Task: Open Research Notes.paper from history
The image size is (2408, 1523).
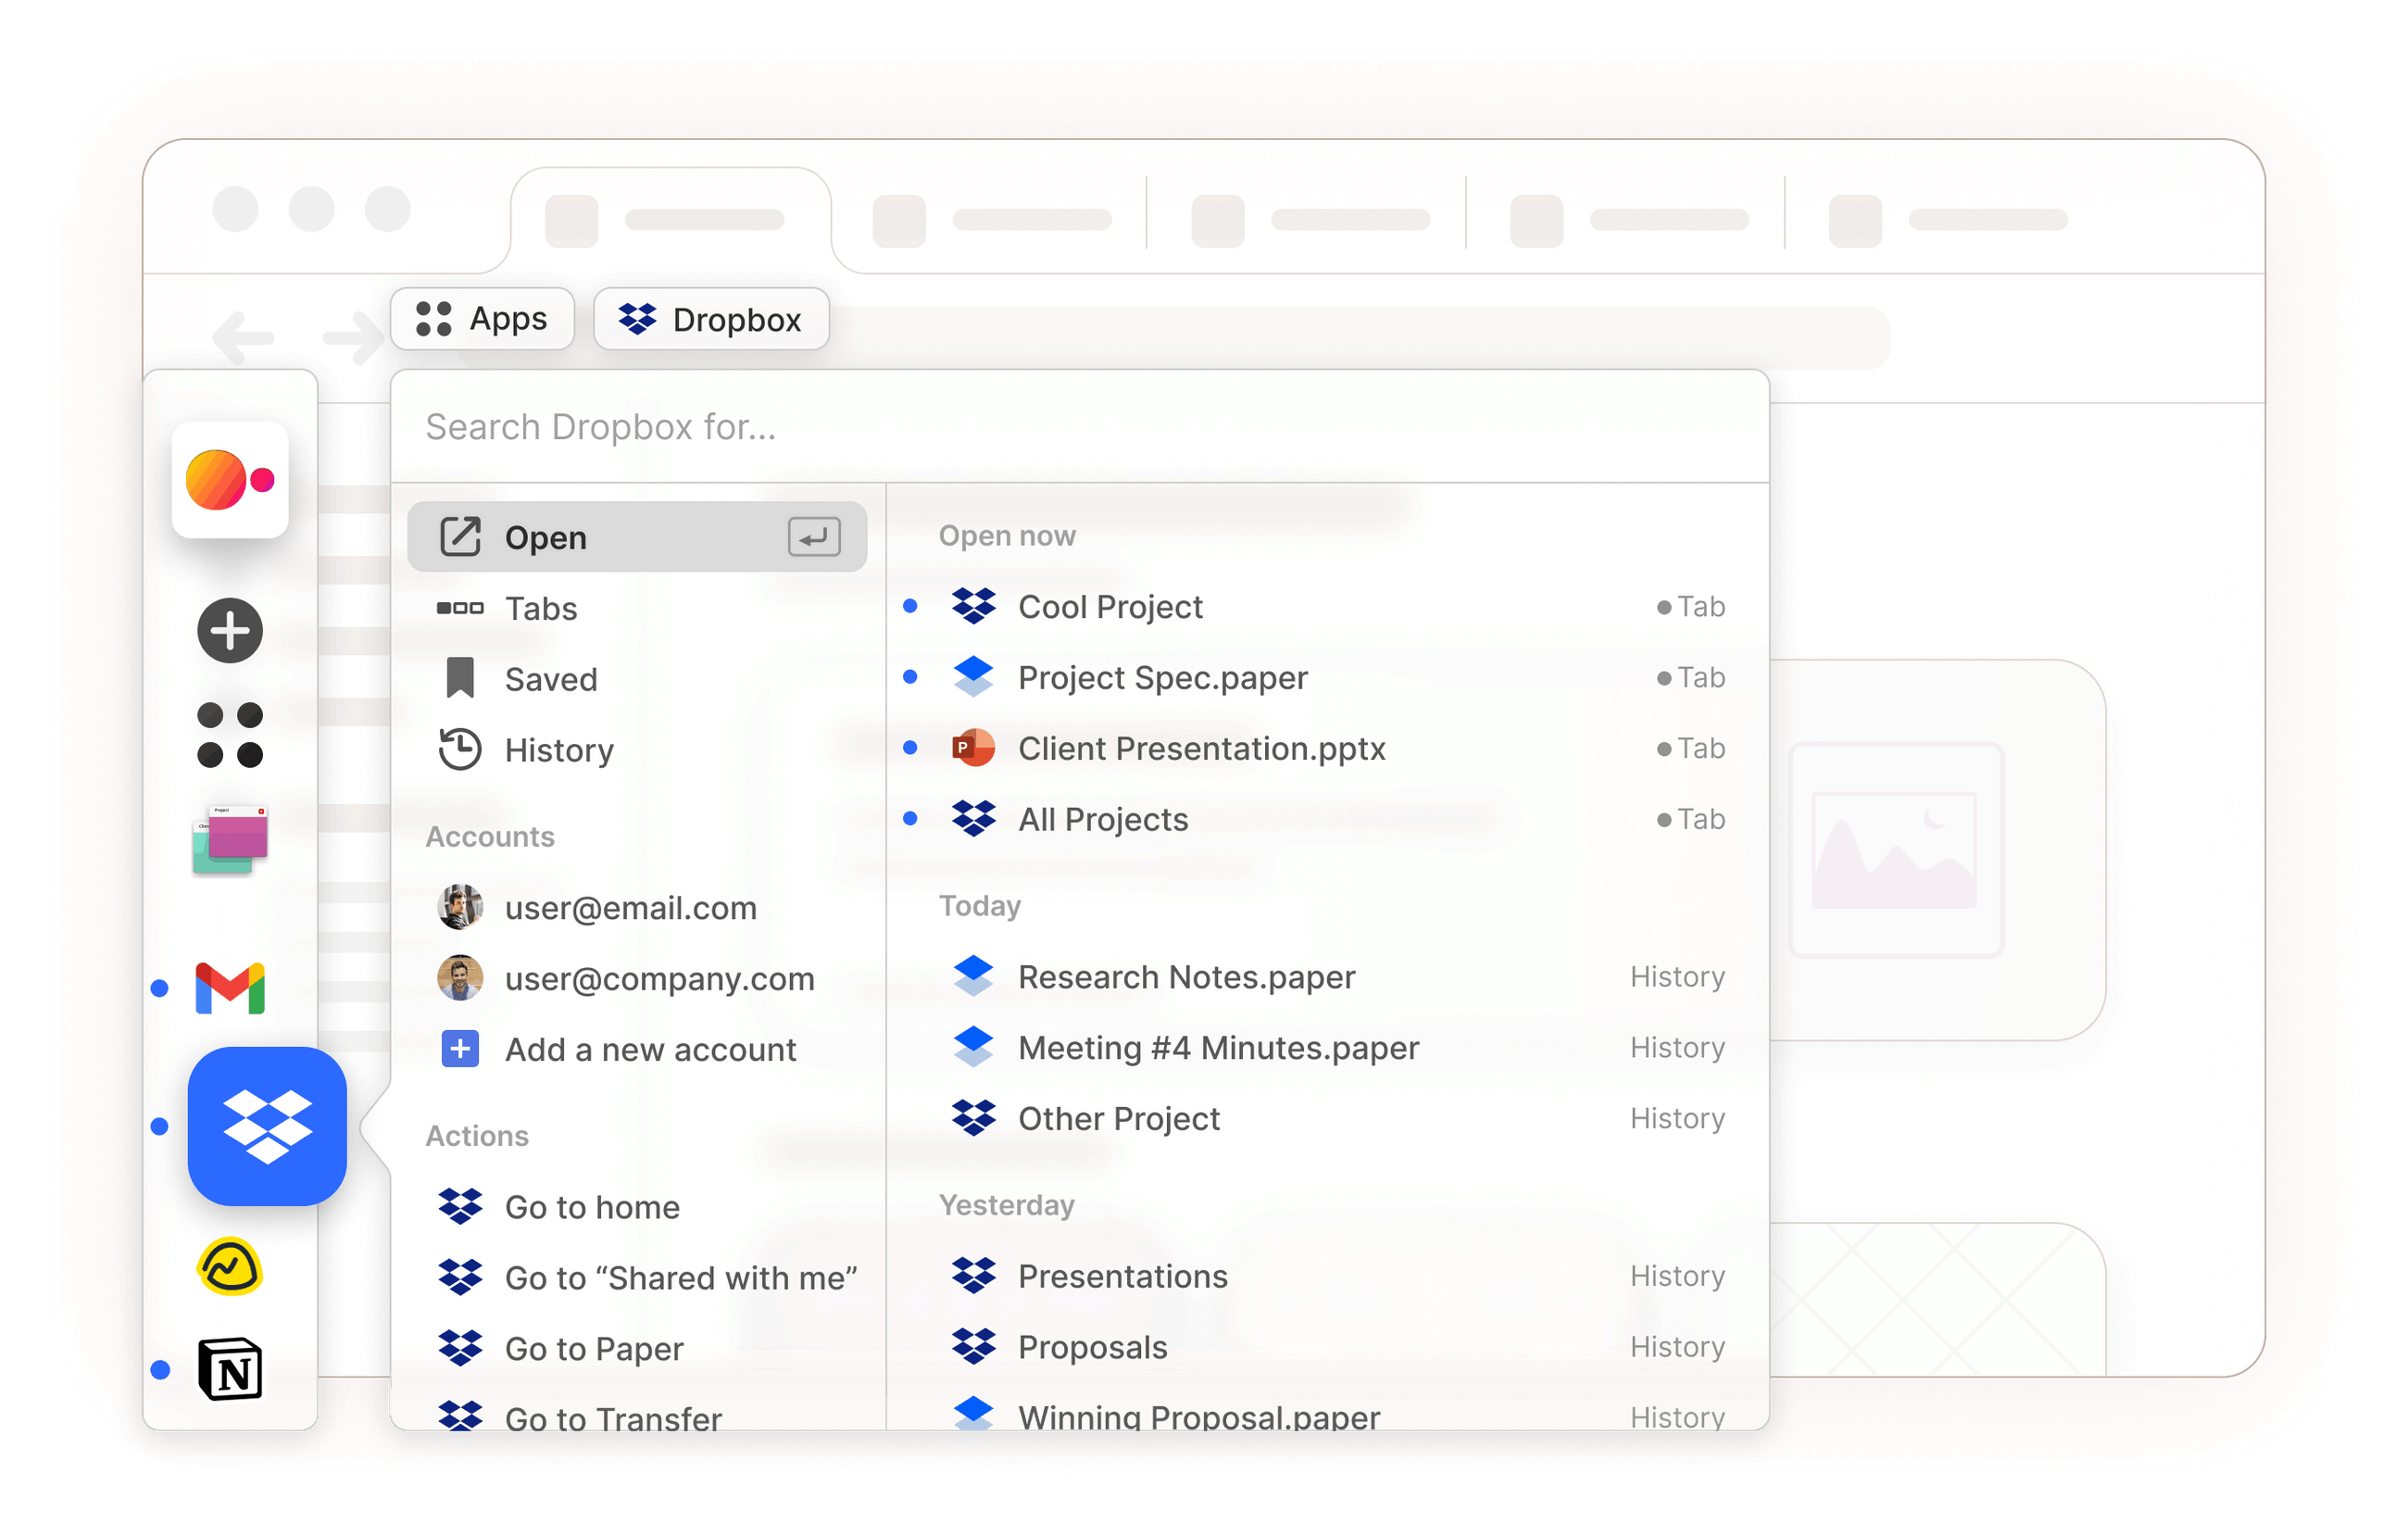Action: coord(1186,976)
